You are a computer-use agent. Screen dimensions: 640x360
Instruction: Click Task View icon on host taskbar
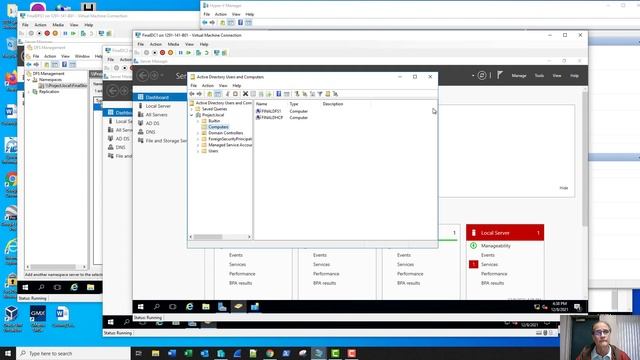click(138, 353)
